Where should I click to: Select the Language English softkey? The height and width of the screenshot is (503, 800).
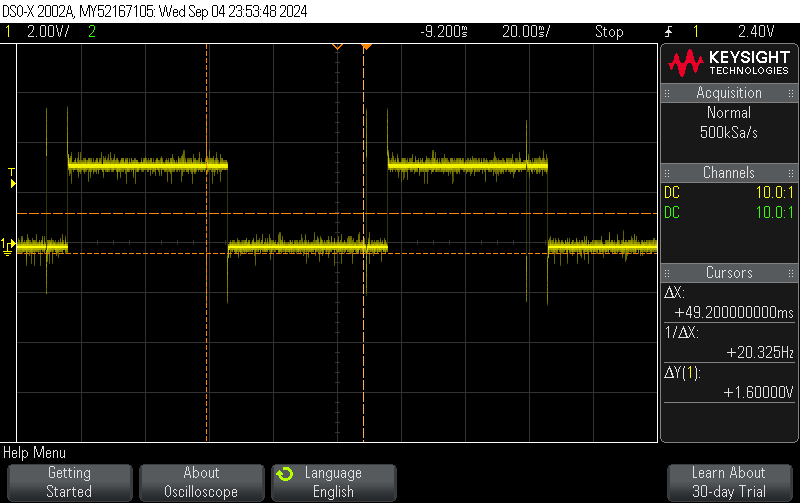333,482
